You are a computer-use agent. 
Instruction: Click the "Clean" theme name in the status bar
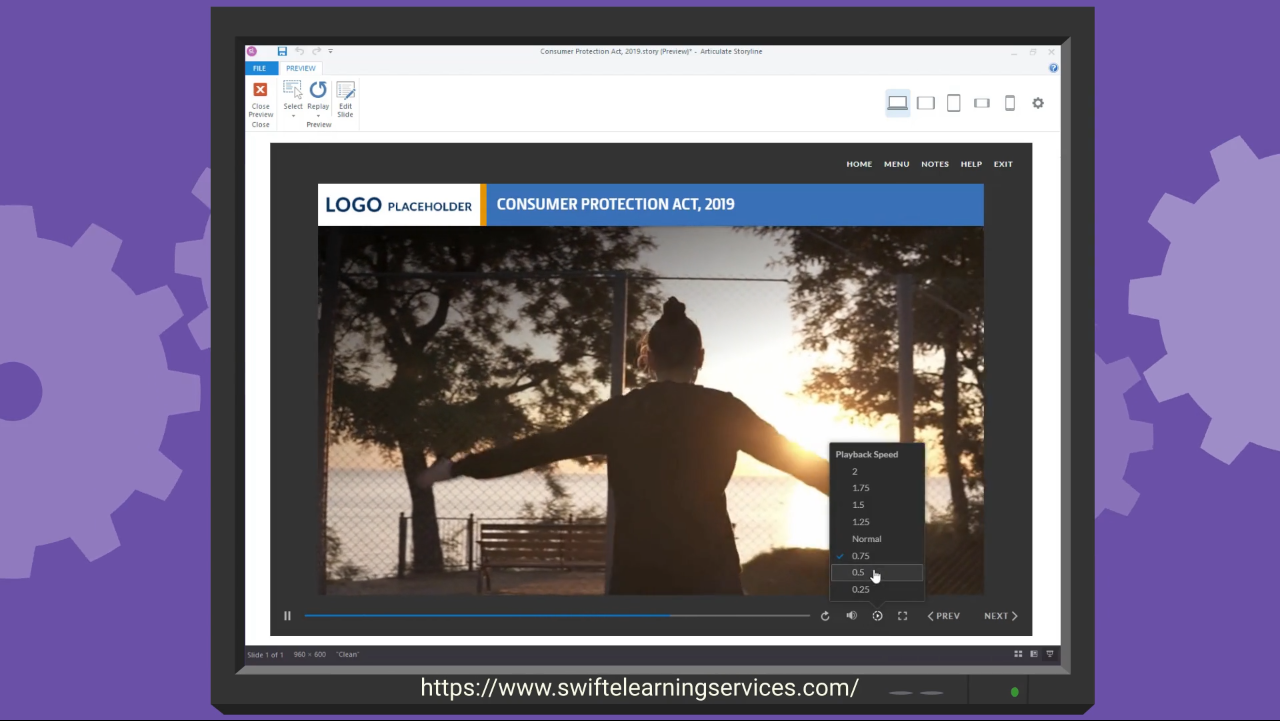coord(347,655)
